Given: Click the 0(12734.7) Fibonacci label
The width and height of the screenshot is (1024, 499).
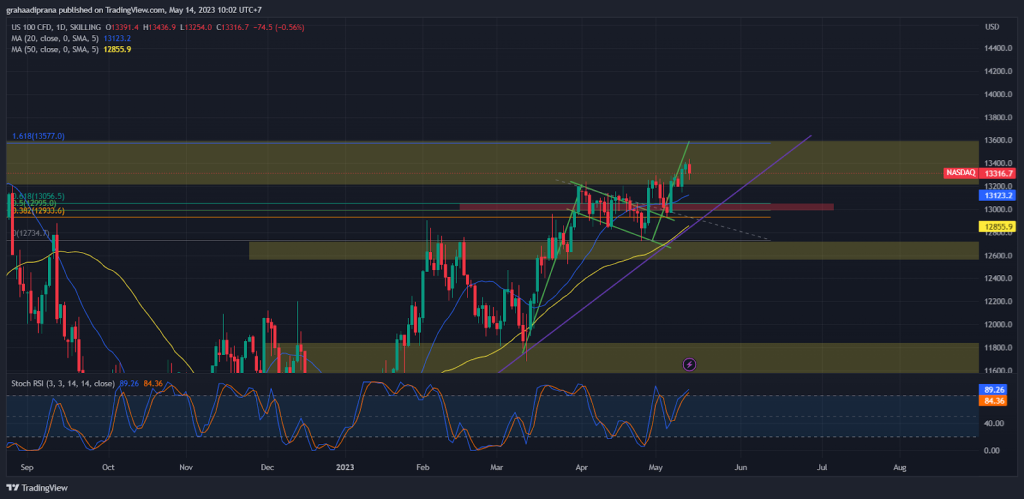Looking at the screenshot, I should (31, 233).
